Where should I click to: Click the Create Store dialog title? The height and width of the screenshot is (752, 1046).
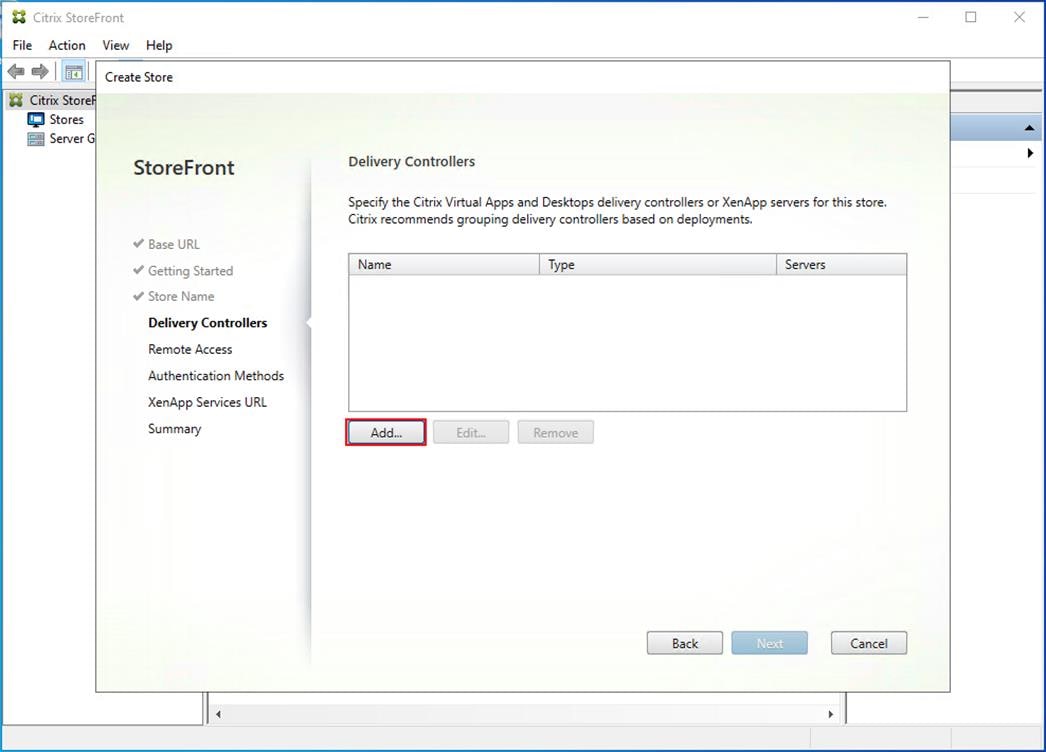[x=139, y=77]
